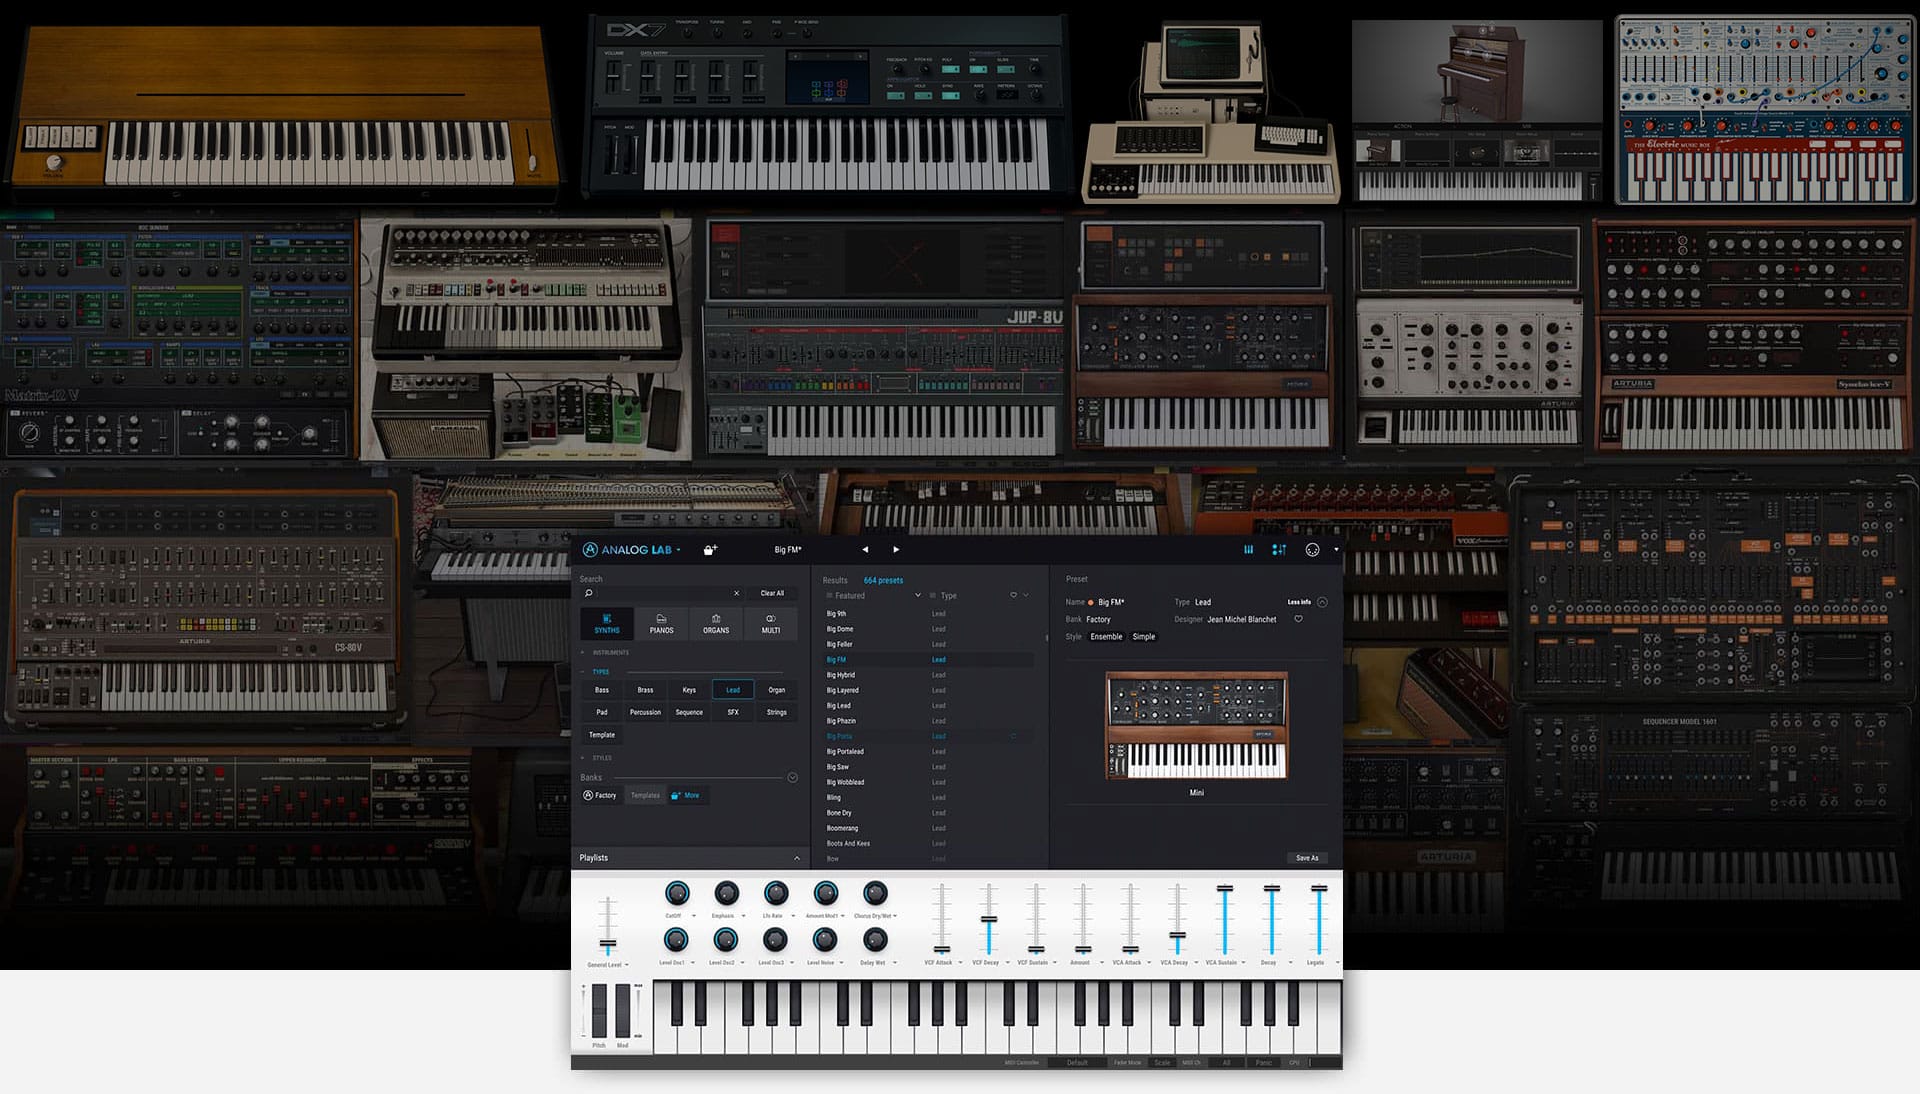
Task: Select the Big Hybrid preset
Action: (841, 675)
